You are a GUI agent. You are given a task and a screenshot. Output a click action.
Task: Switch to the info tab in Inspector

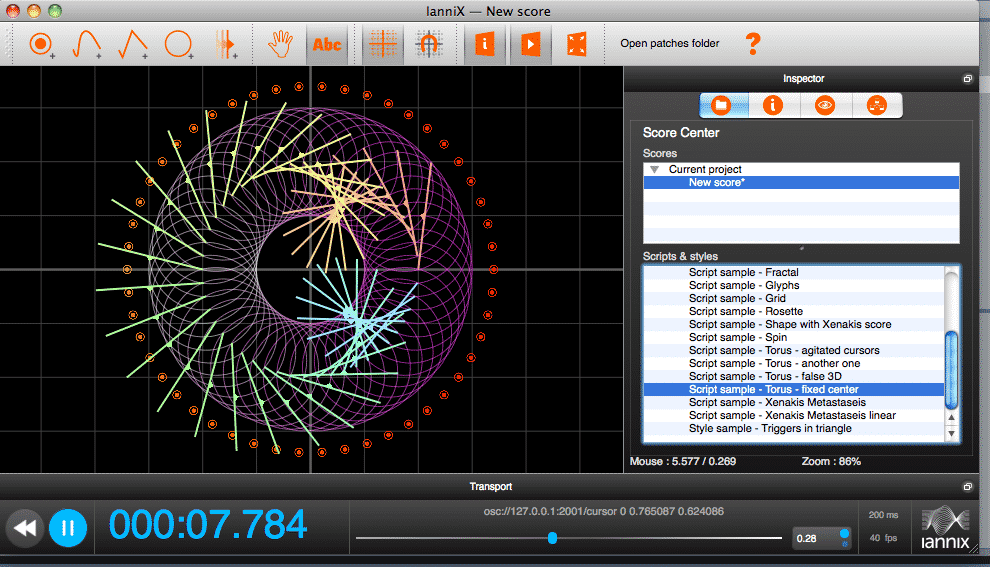click(773, 105)
